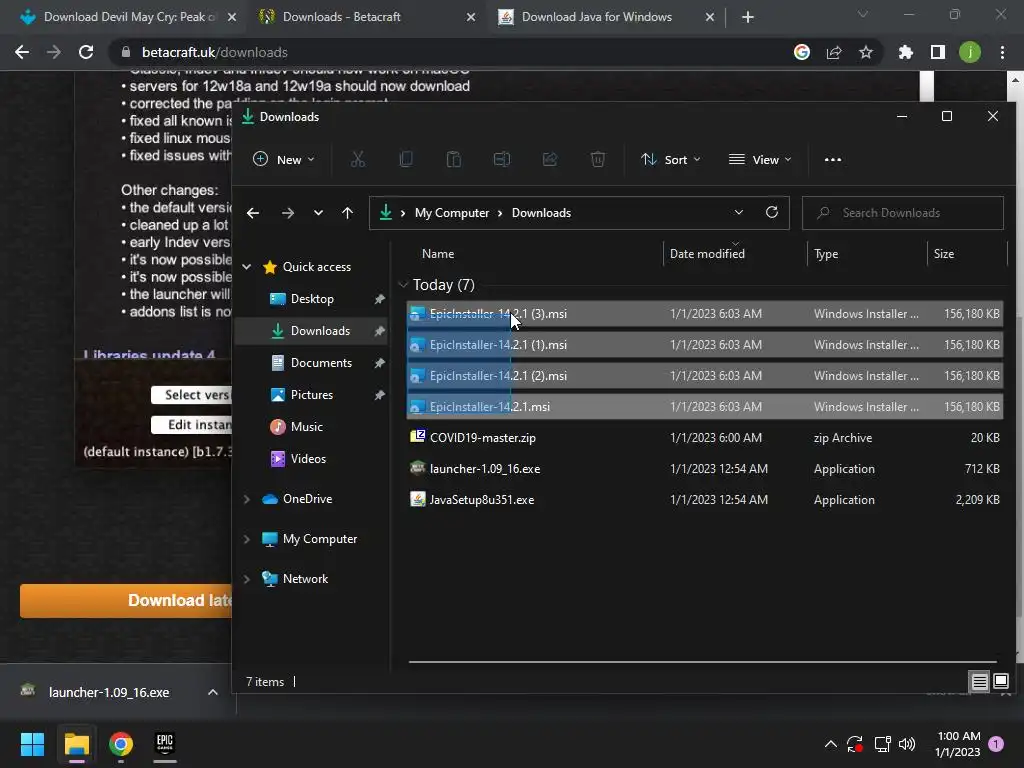This screenshot has height=768, width=1024.
Task: Sort files by Type column header
Action: pos(825,253)
